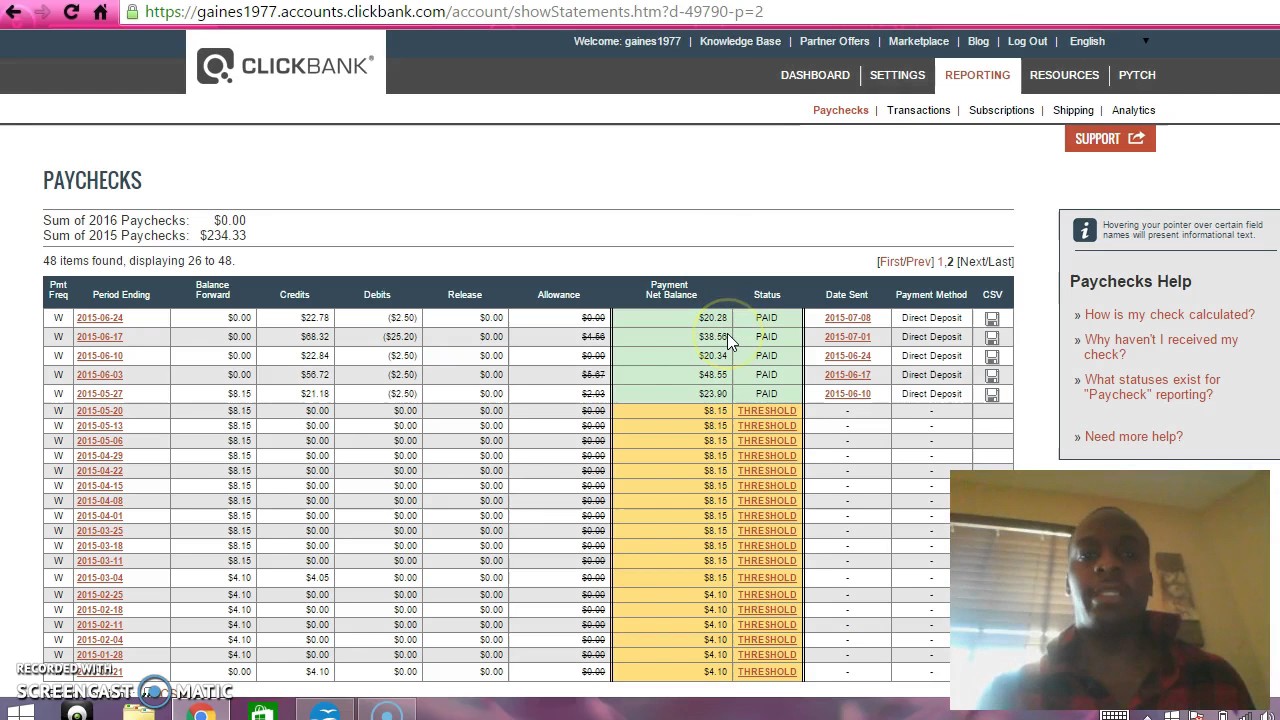The image size is (1280, 720).
Task: Open the Partner Offers link
Action: tap(834, 41)
